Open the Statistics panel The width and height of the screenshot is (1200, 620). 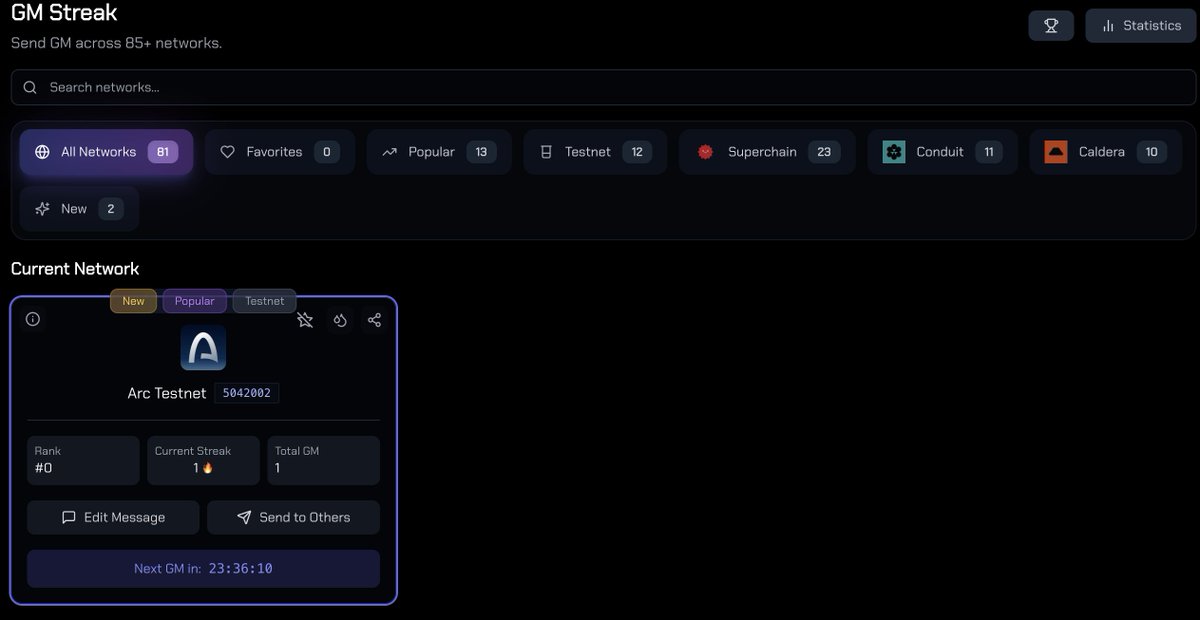click(1140, 26)
